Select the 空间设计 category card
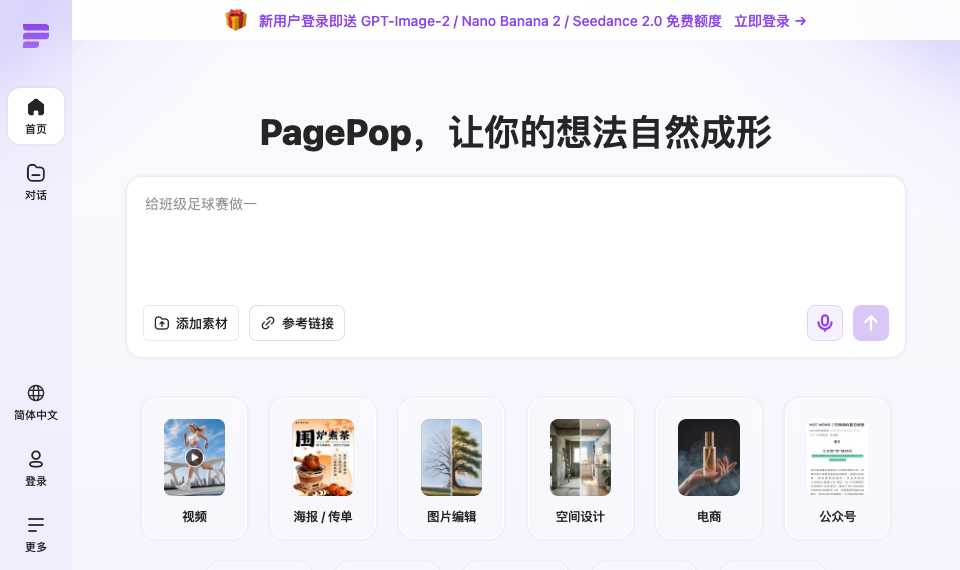 [x=580, y=469]
